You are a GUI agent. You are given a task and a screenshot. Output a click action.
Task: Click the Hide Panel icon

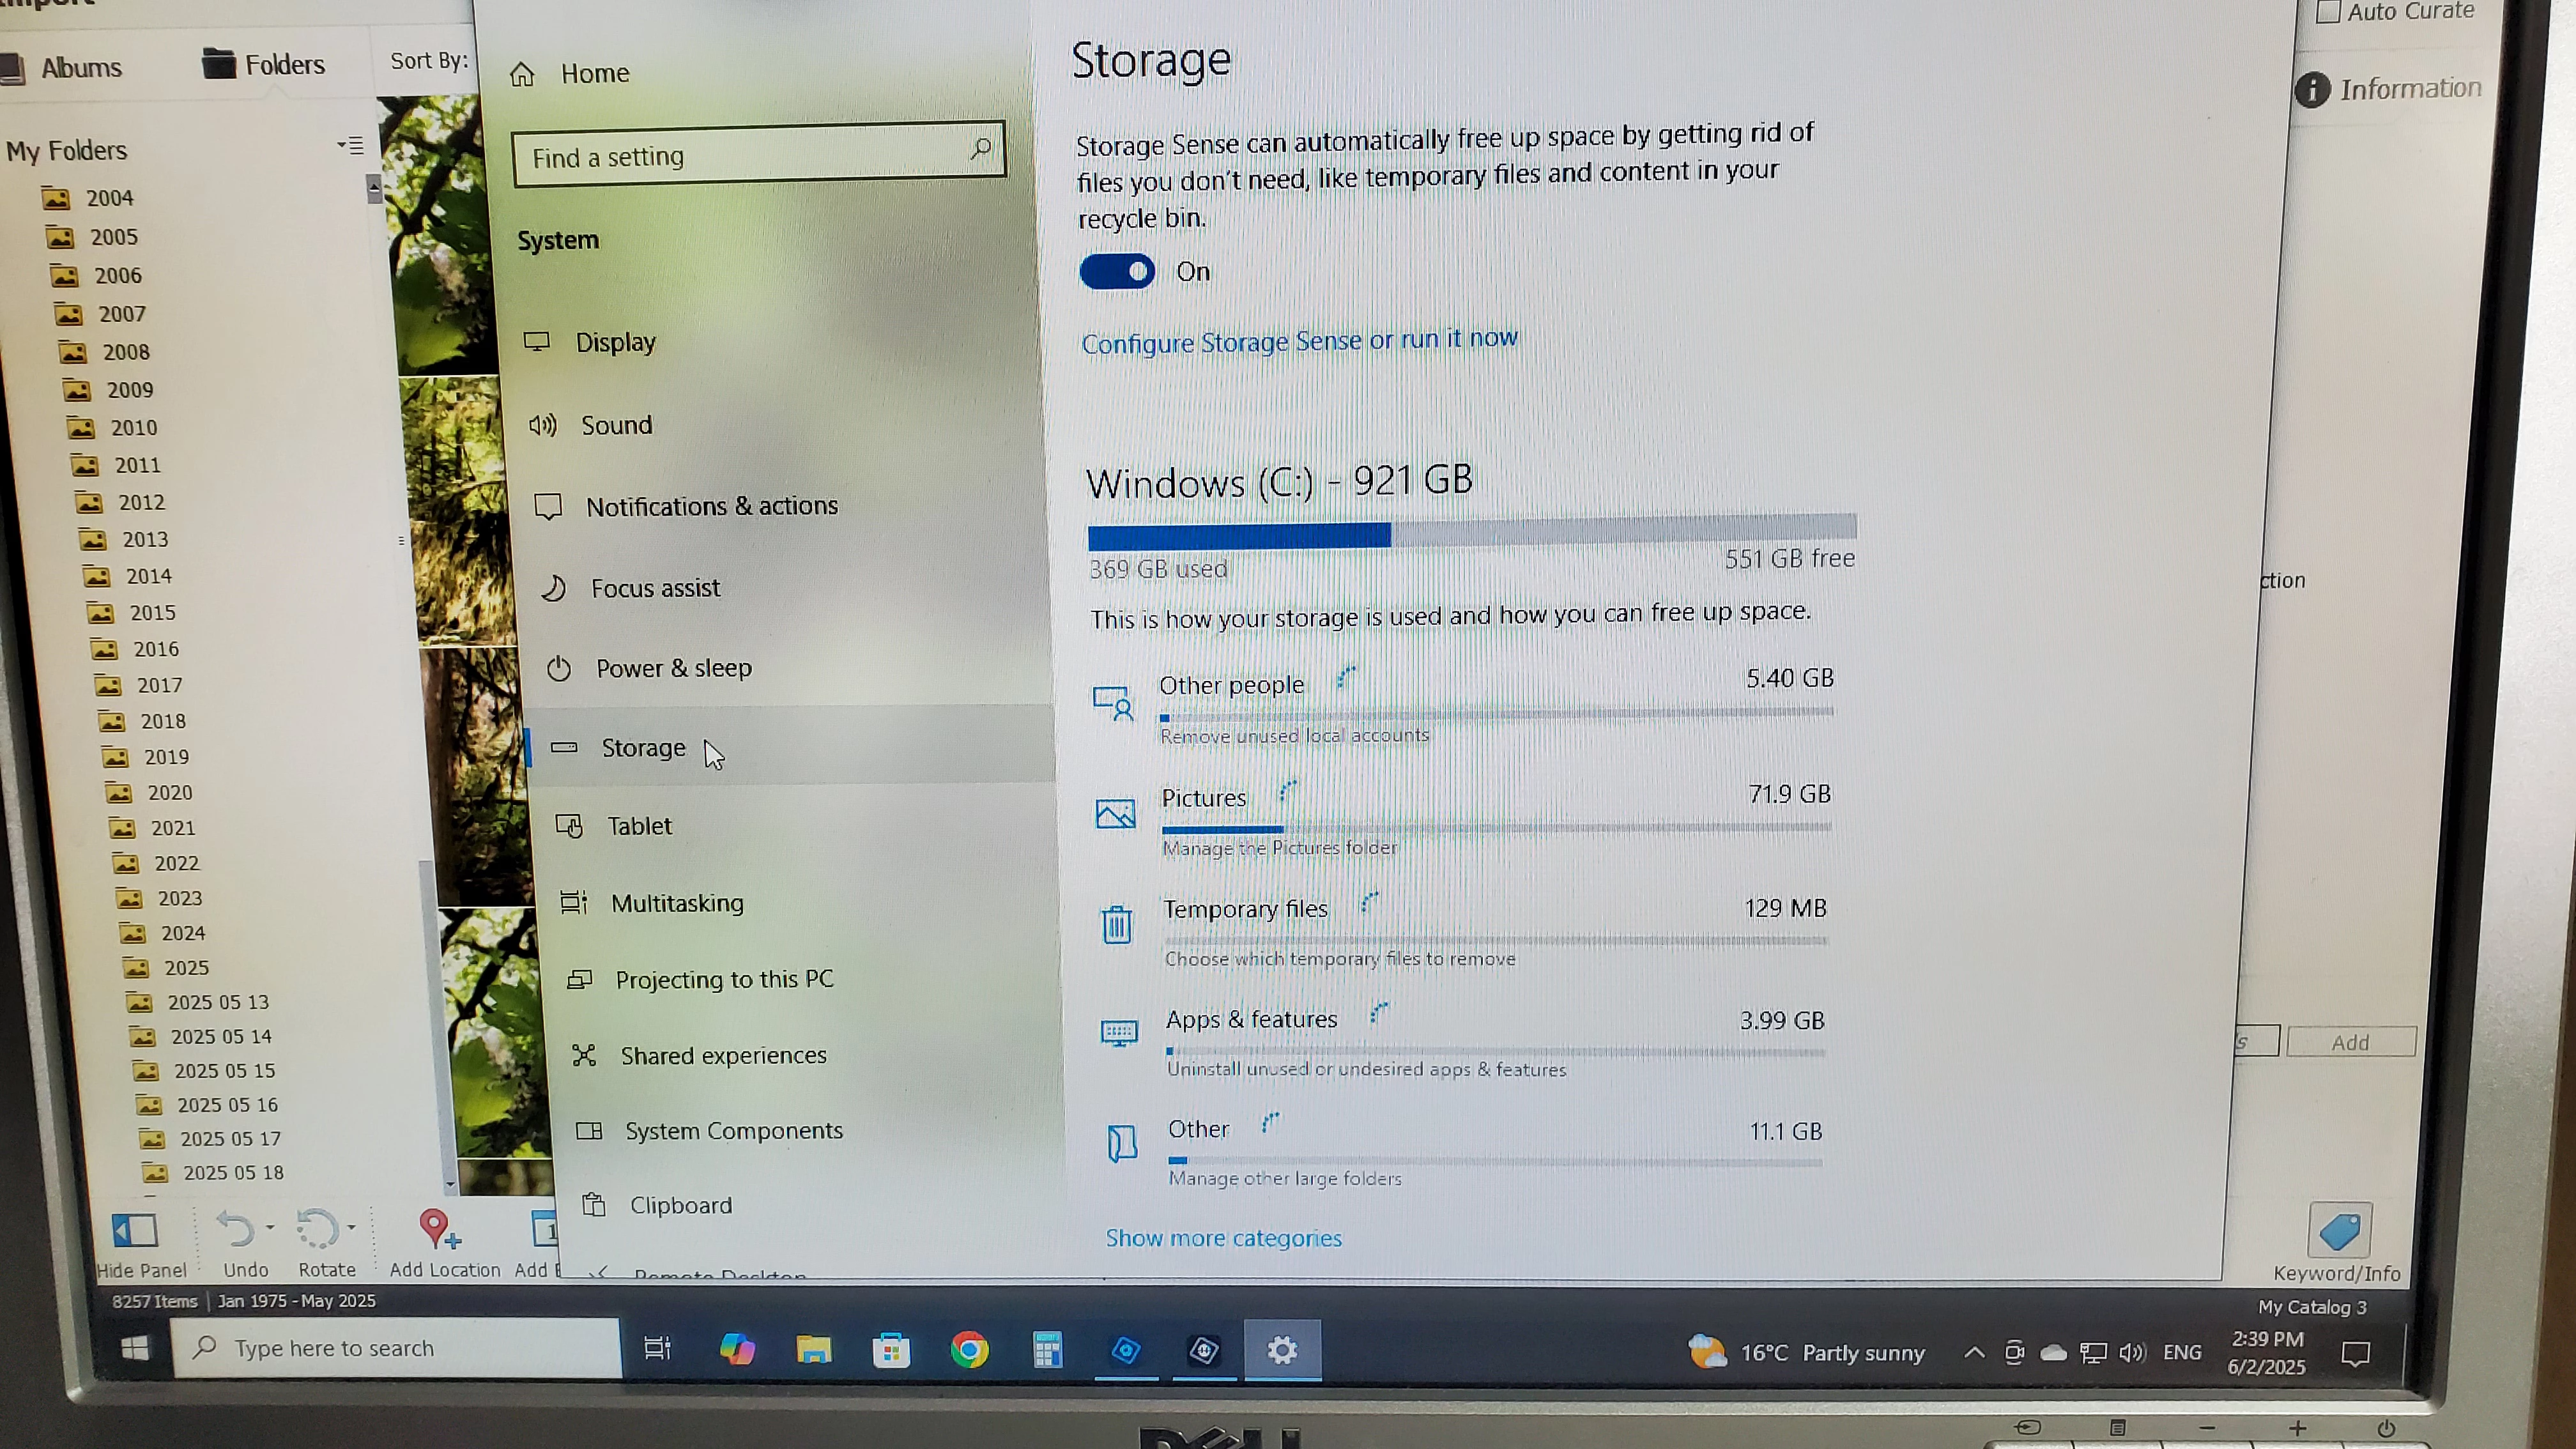point(135,1231)
